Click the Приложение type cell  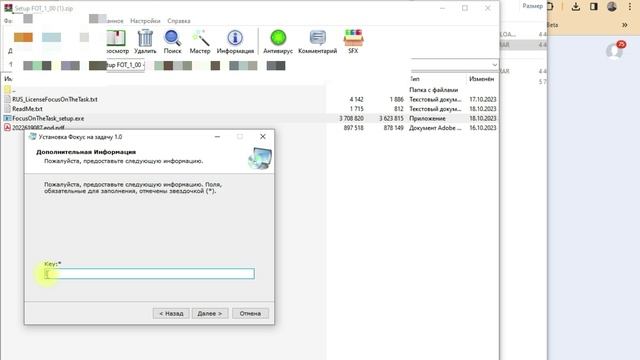click(427, 118)
